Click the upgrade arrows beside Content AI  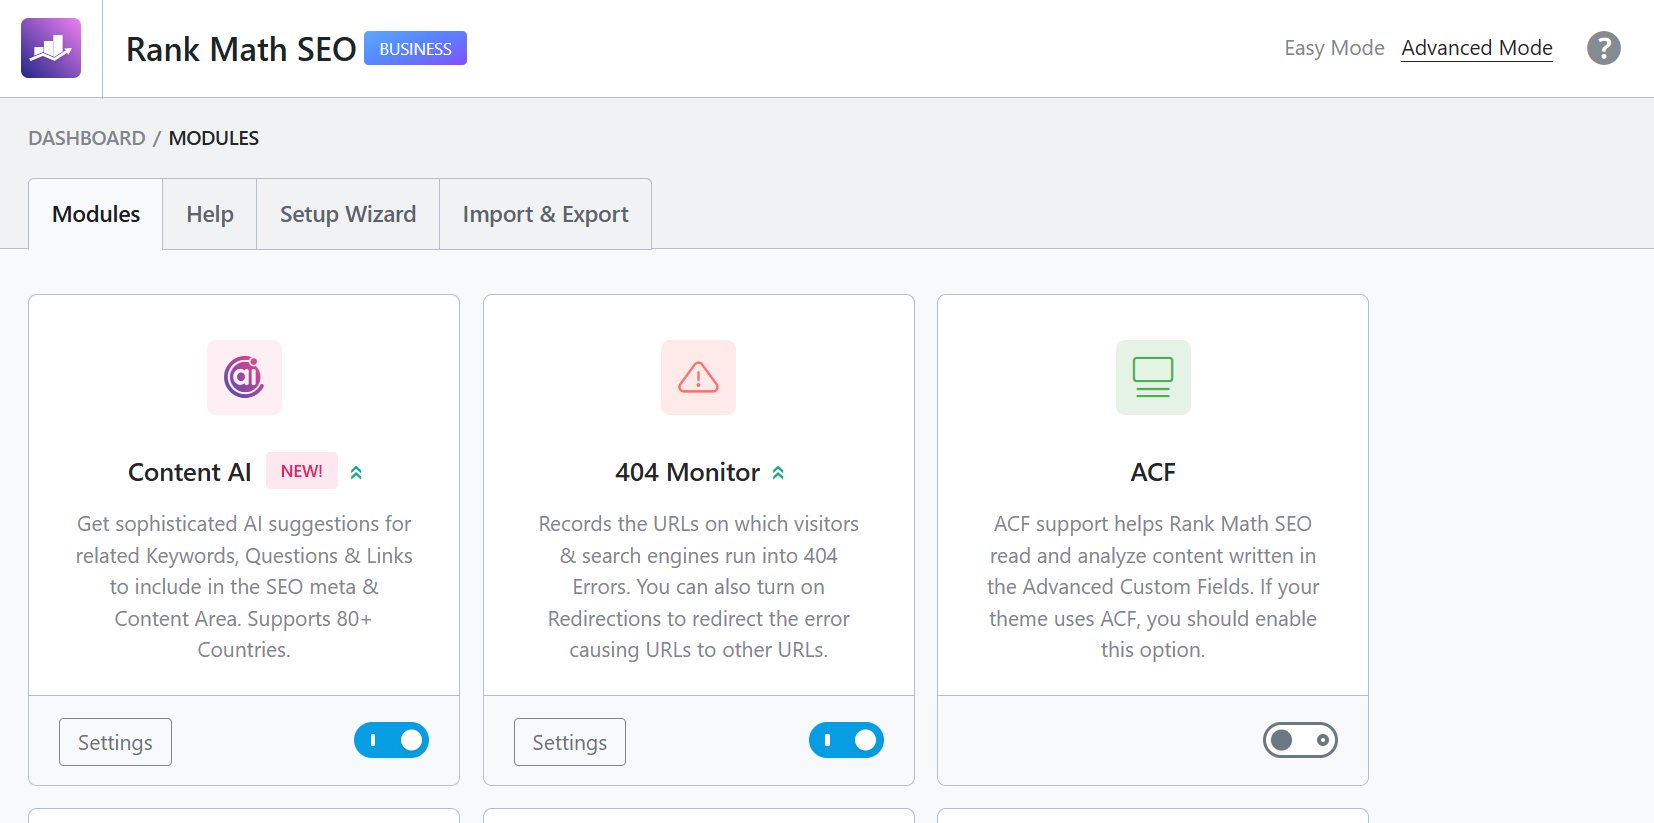pyautogui.click(x=356, y=473)
